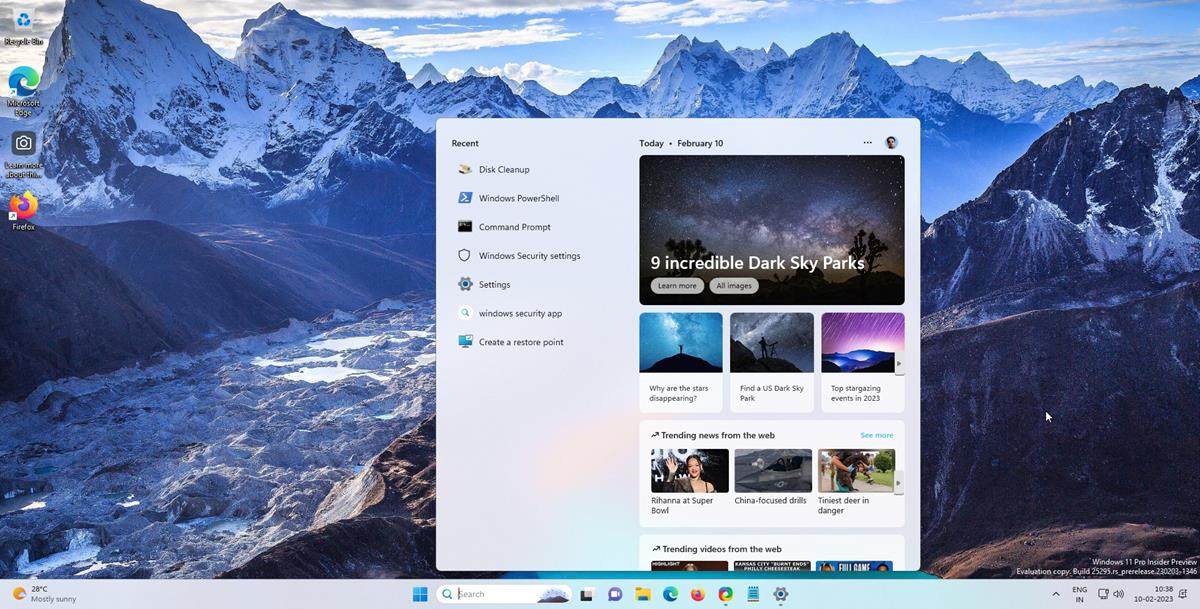
Task: Click Learn more on the Dark Sky Parks banner
Action: pyautogui.click(x=676, y=285)
